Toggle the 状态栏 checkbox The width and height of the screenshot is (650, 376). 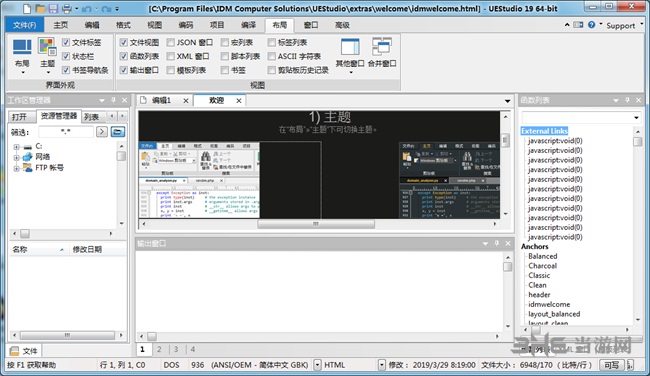coord(65,56)
